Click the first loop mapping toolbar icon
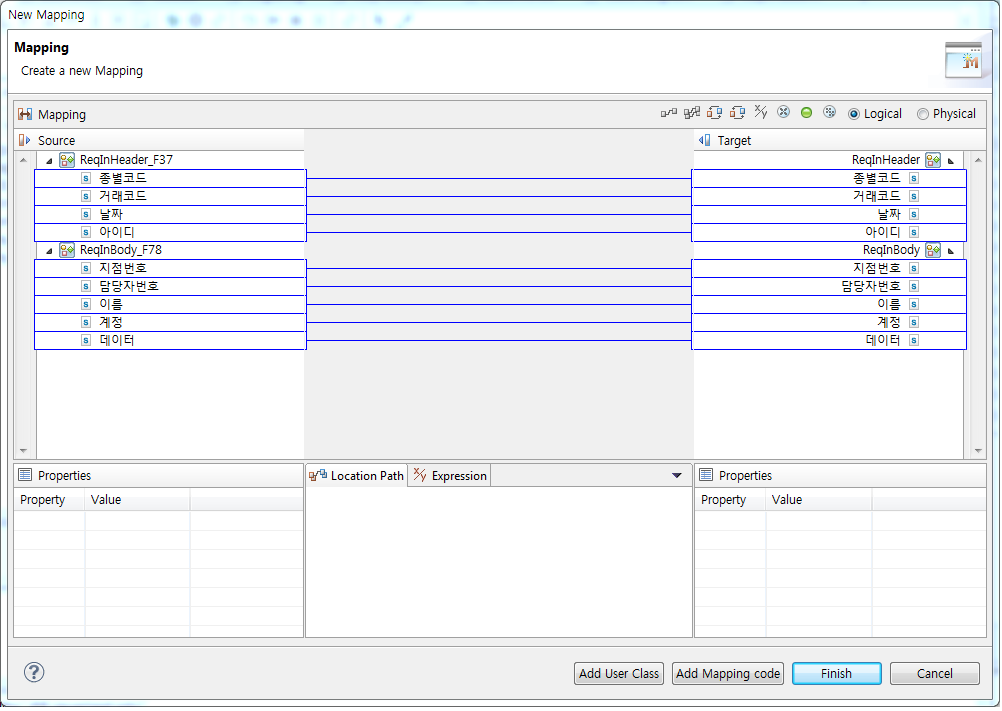The height and width of the screenshot is (711, 1002). coord(714,113)
